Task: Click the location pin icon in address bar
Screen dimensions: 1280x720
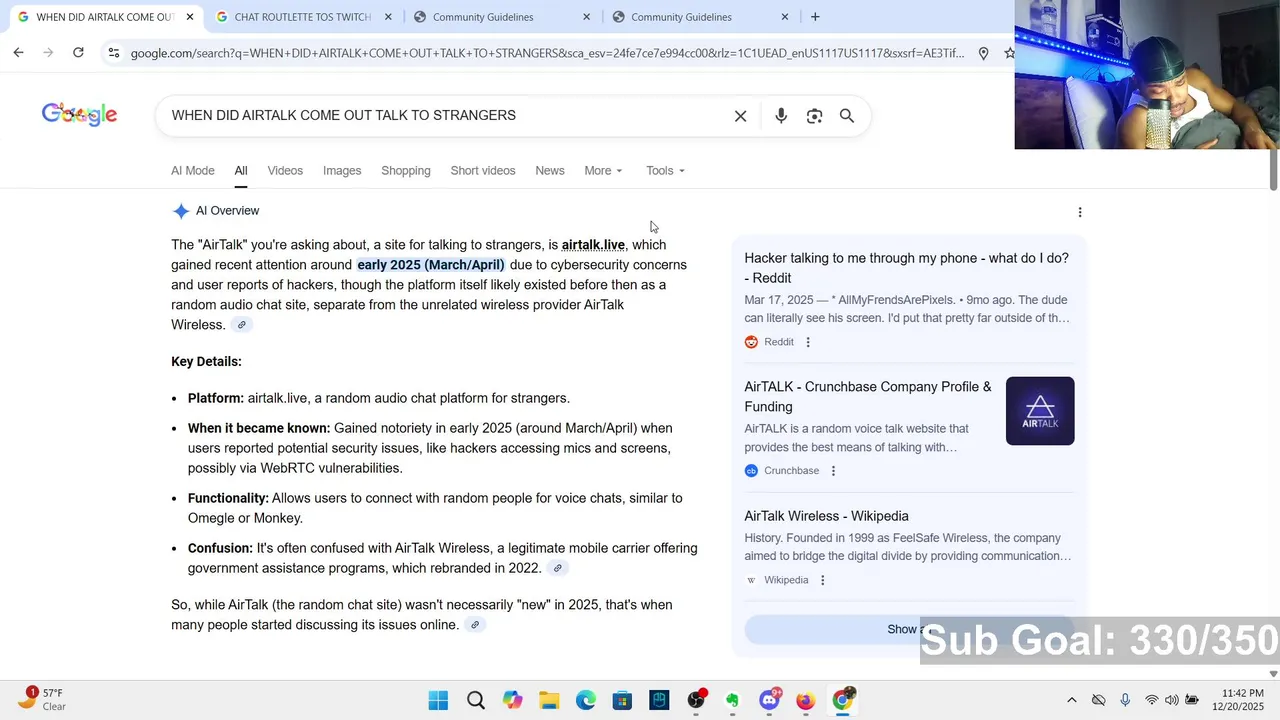Action: tap(984, 53)
